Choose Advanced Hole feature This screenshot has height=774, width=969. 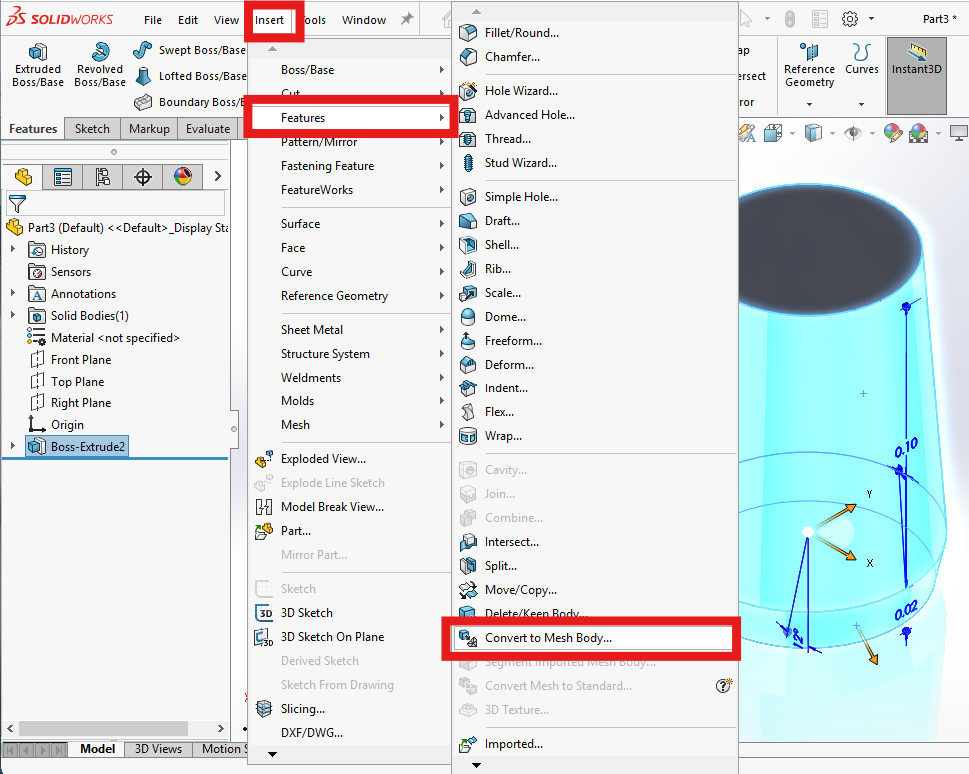[596, 115]
